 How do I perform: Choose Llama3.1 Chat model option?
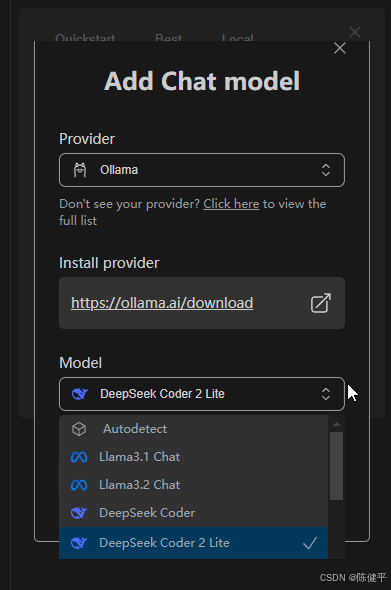(193, 457)
